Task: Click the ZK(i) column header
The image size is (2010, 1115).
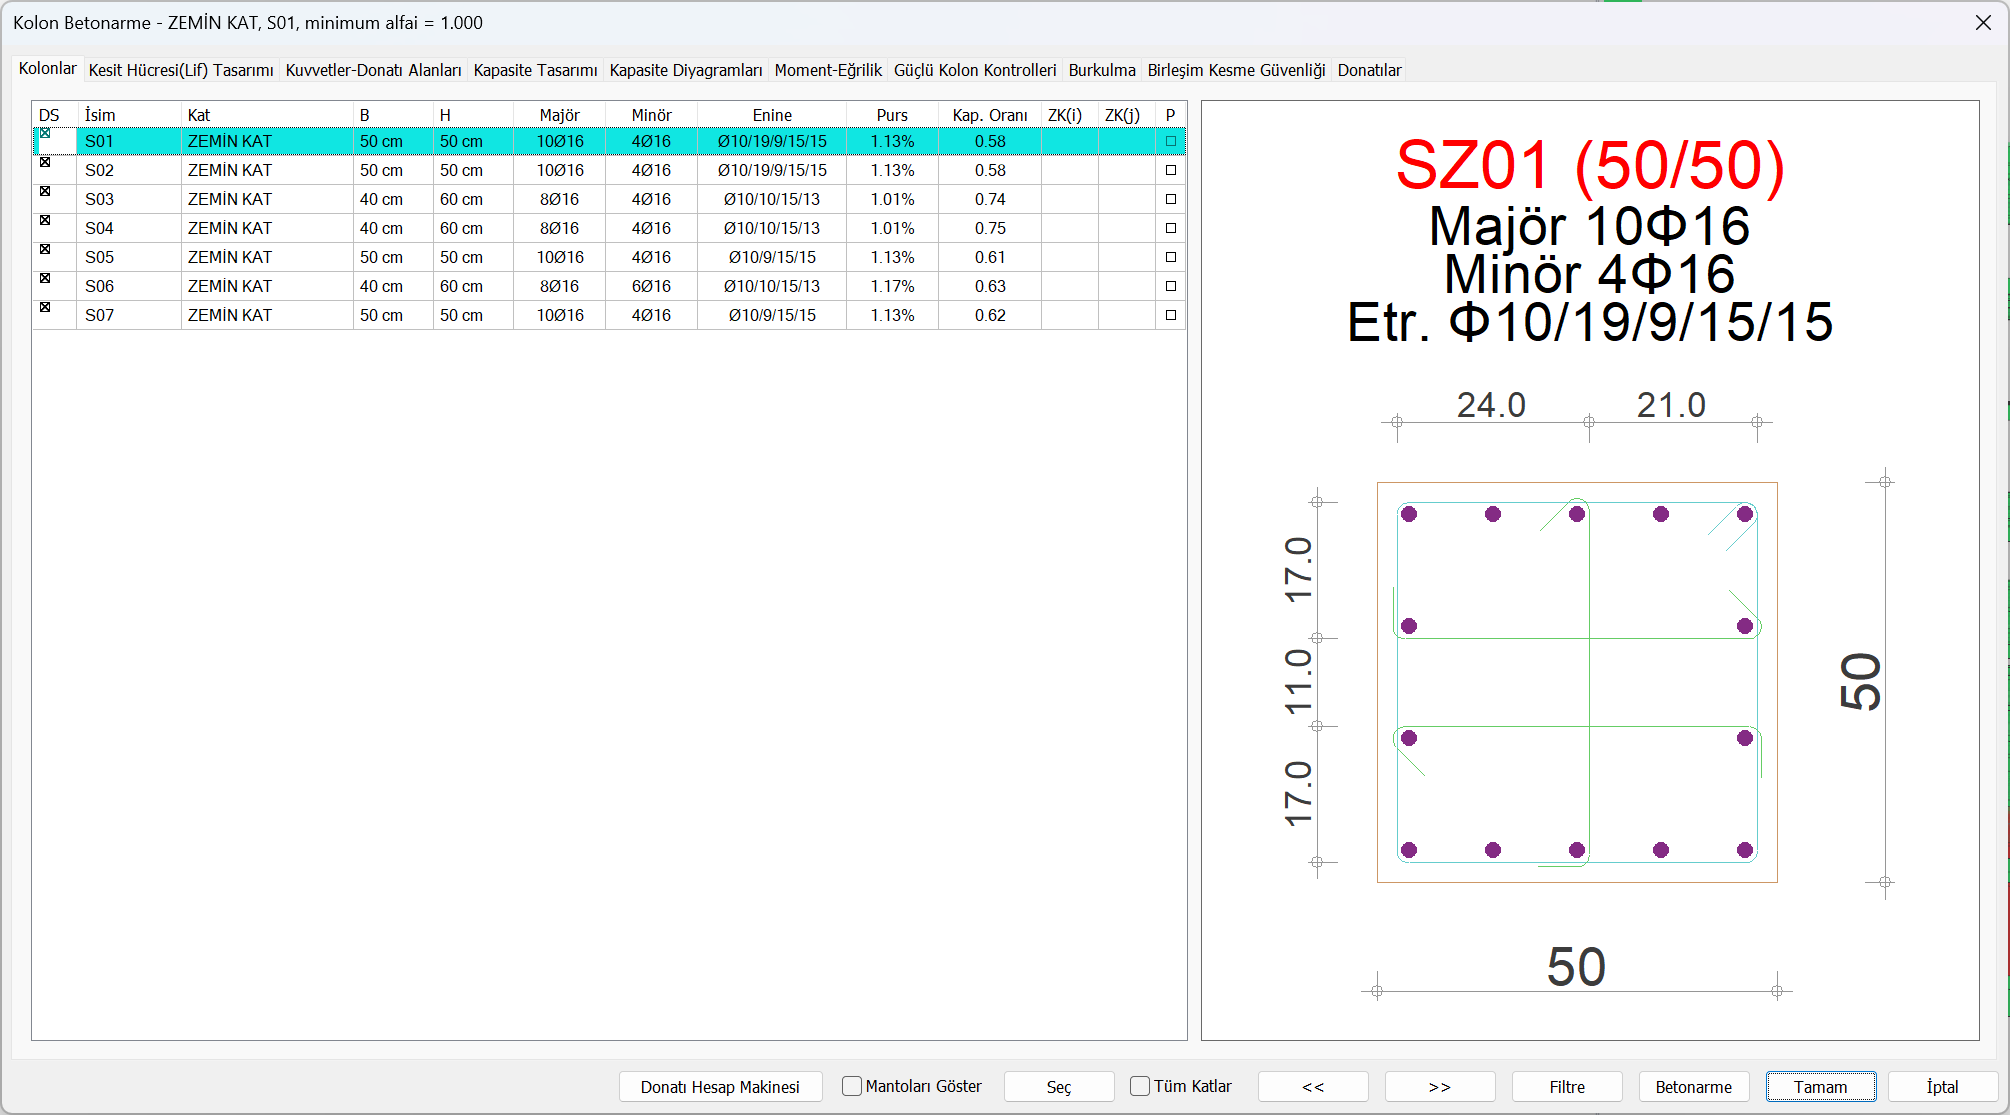Action: (x=1069, y=115)
